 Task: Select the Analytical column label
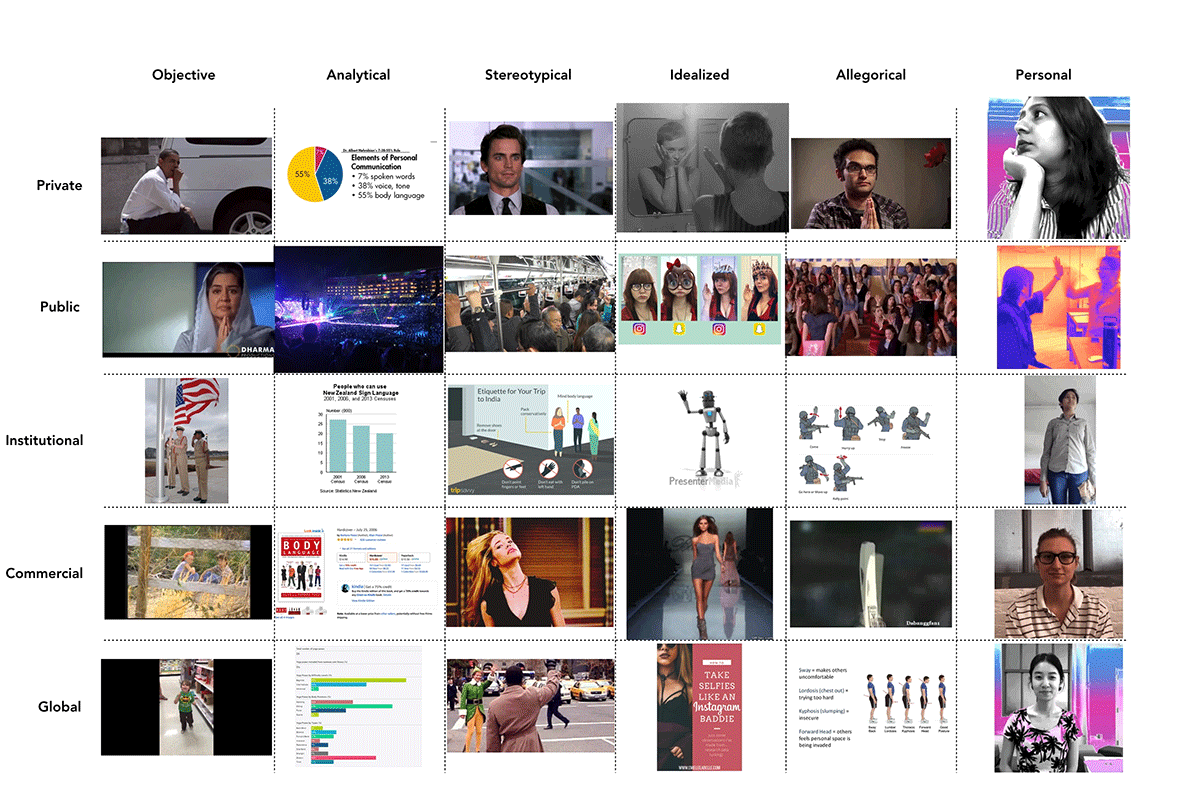tap(358, 75)
